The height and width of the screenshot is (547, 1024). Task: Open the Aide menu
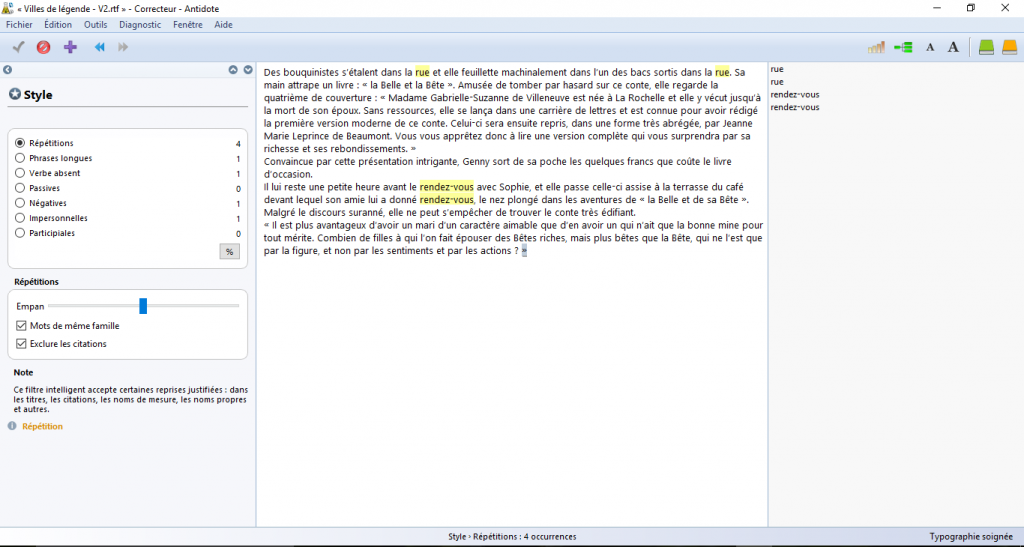click(223, 25)
